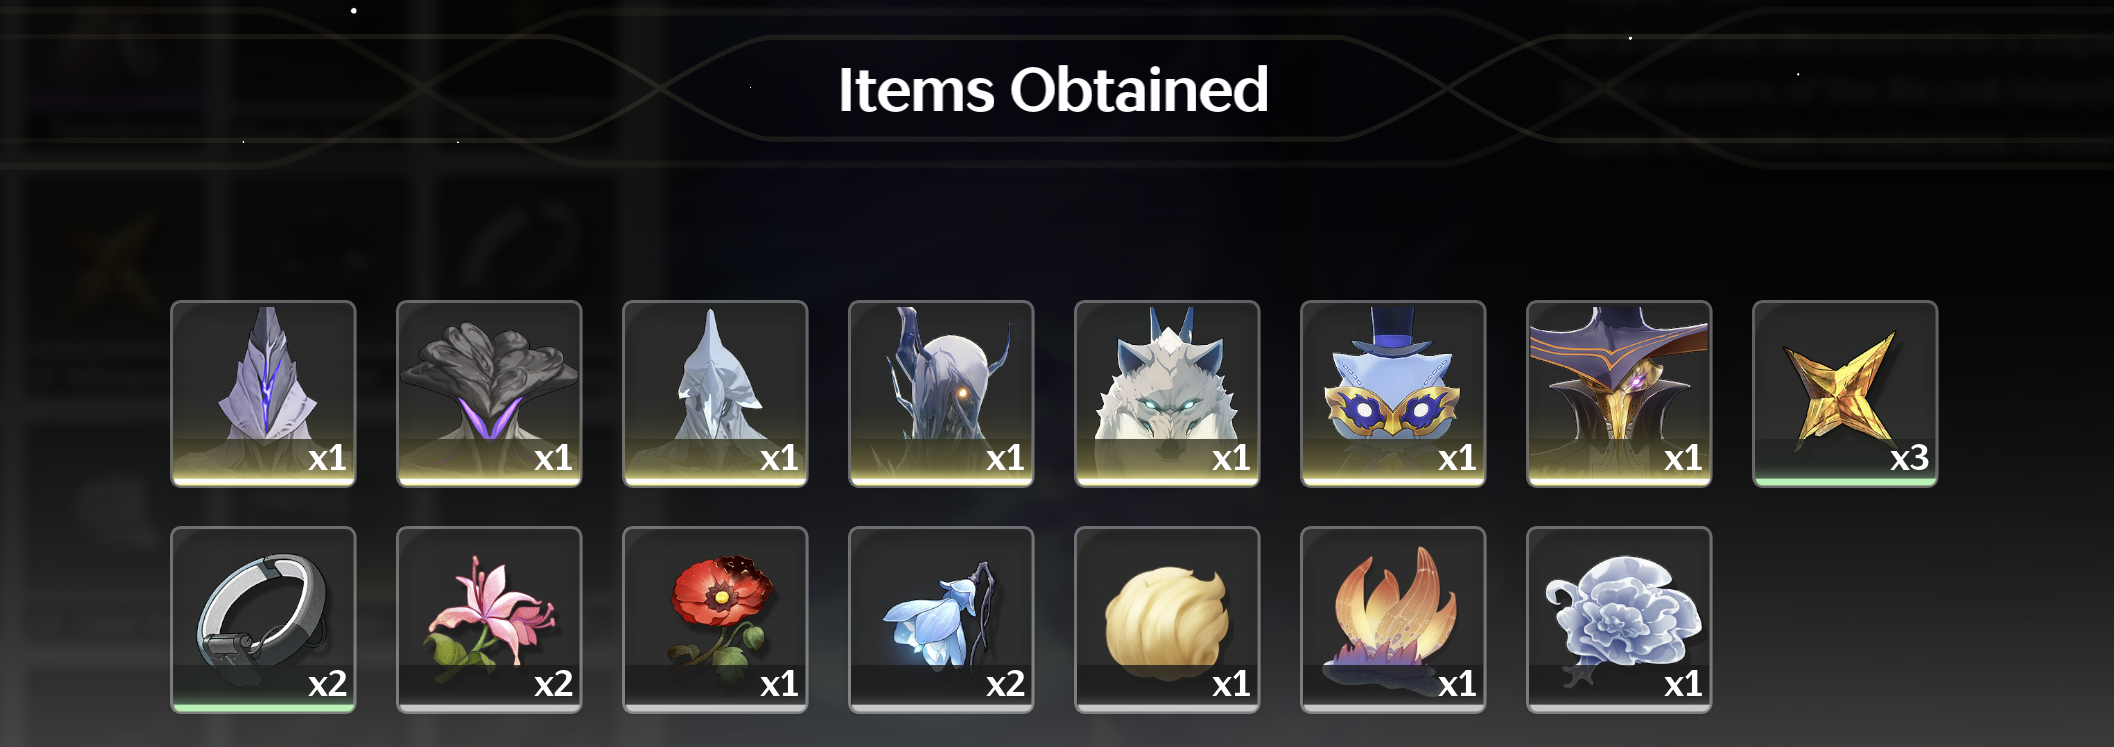This screenshot has width=2114, height=747.
Task: Select the pale blue cloud-like flower item
Action: tap(1619, 619)
